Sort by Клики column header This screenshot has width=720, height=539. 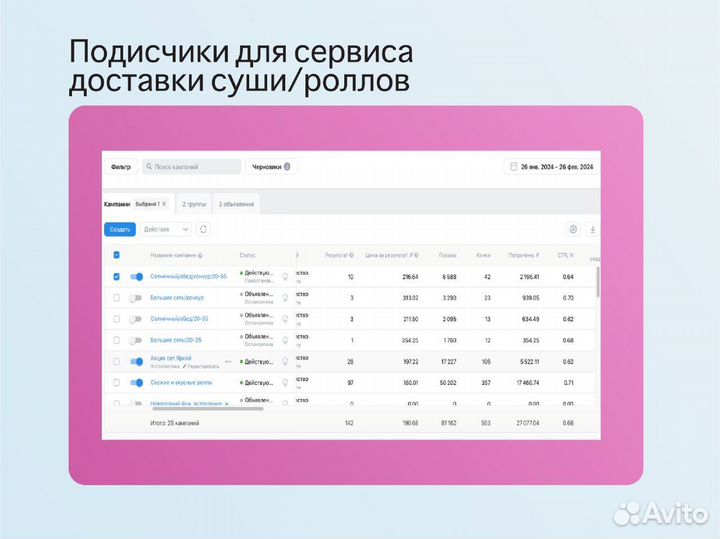(x=483, y=255)
